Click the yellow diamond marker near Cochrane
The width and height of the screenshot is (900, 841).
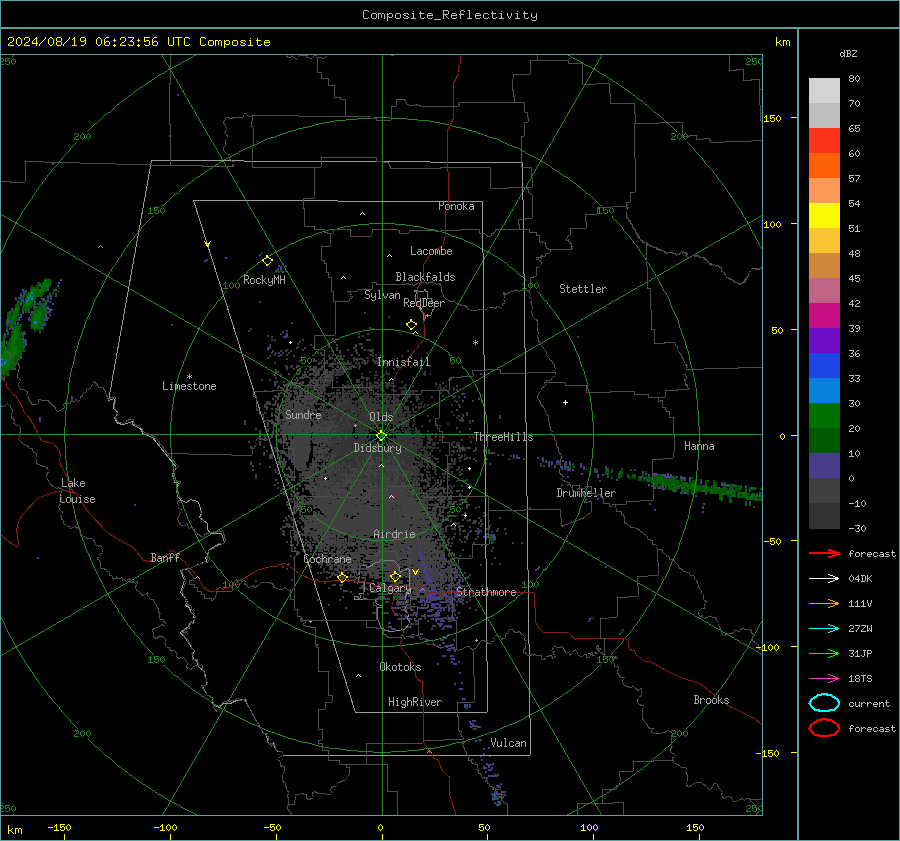(x=343, y=577)
